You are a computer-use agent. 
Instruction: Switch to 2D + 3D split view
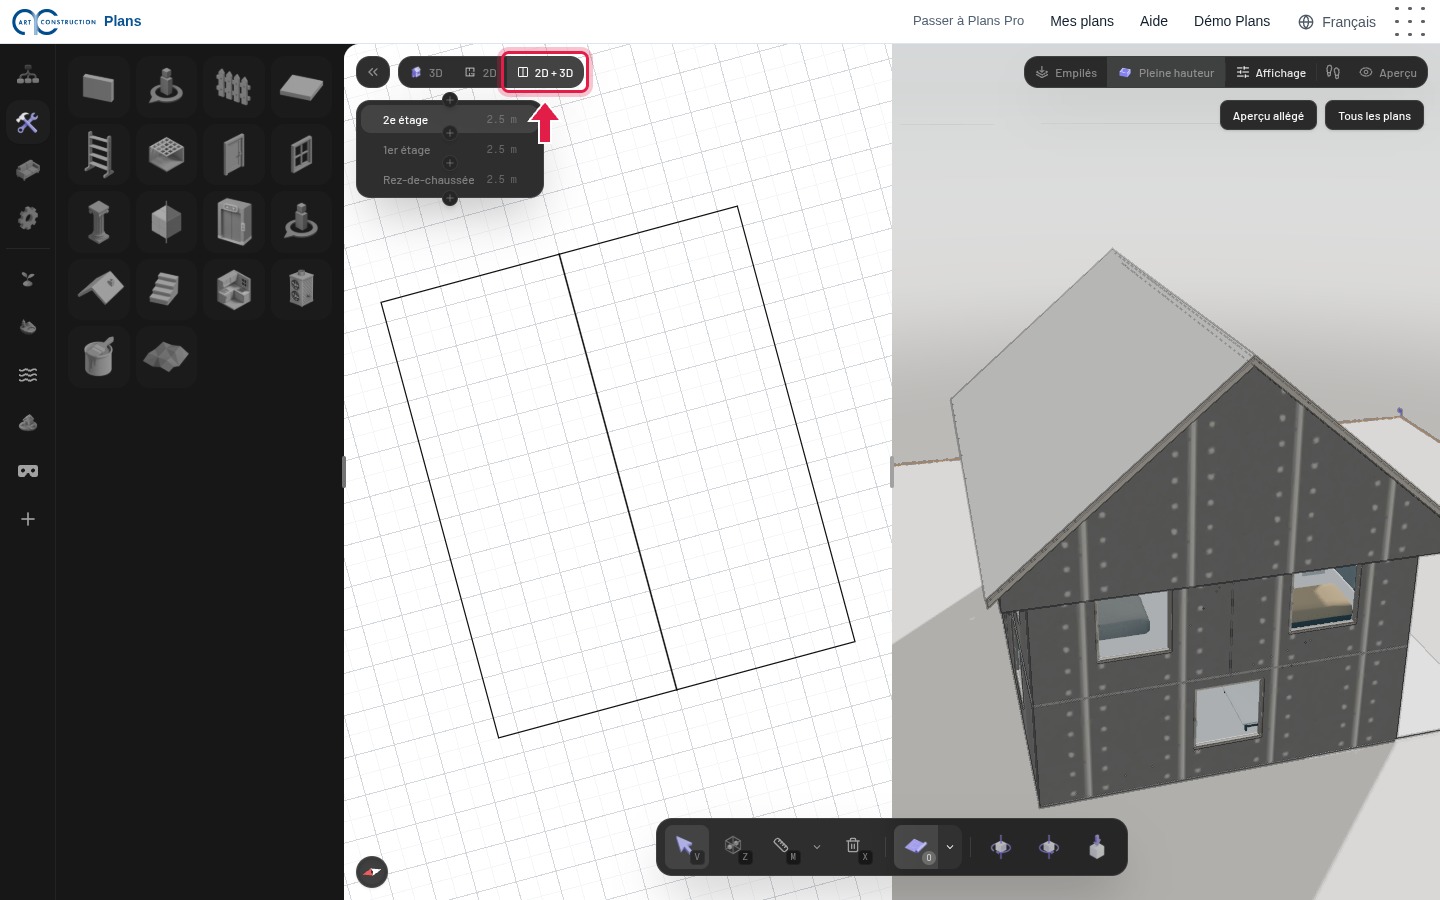point(545,73)
